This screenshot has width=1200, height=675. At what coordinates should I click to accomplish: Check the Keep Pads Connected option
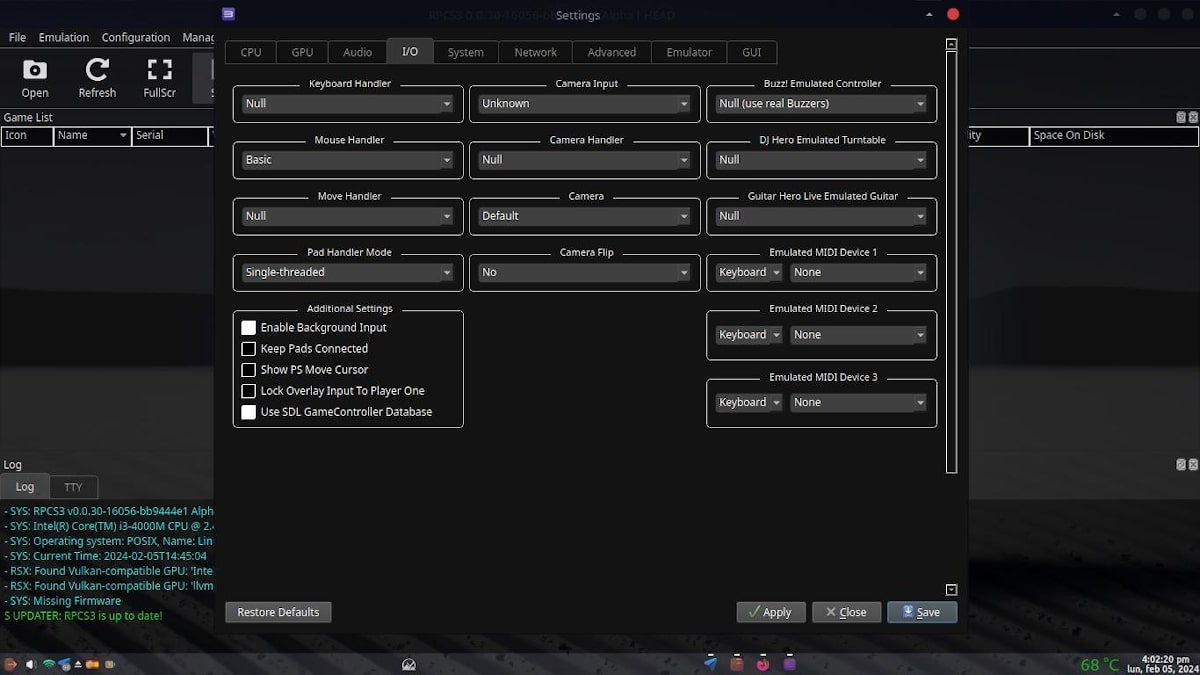click(249, 349)
